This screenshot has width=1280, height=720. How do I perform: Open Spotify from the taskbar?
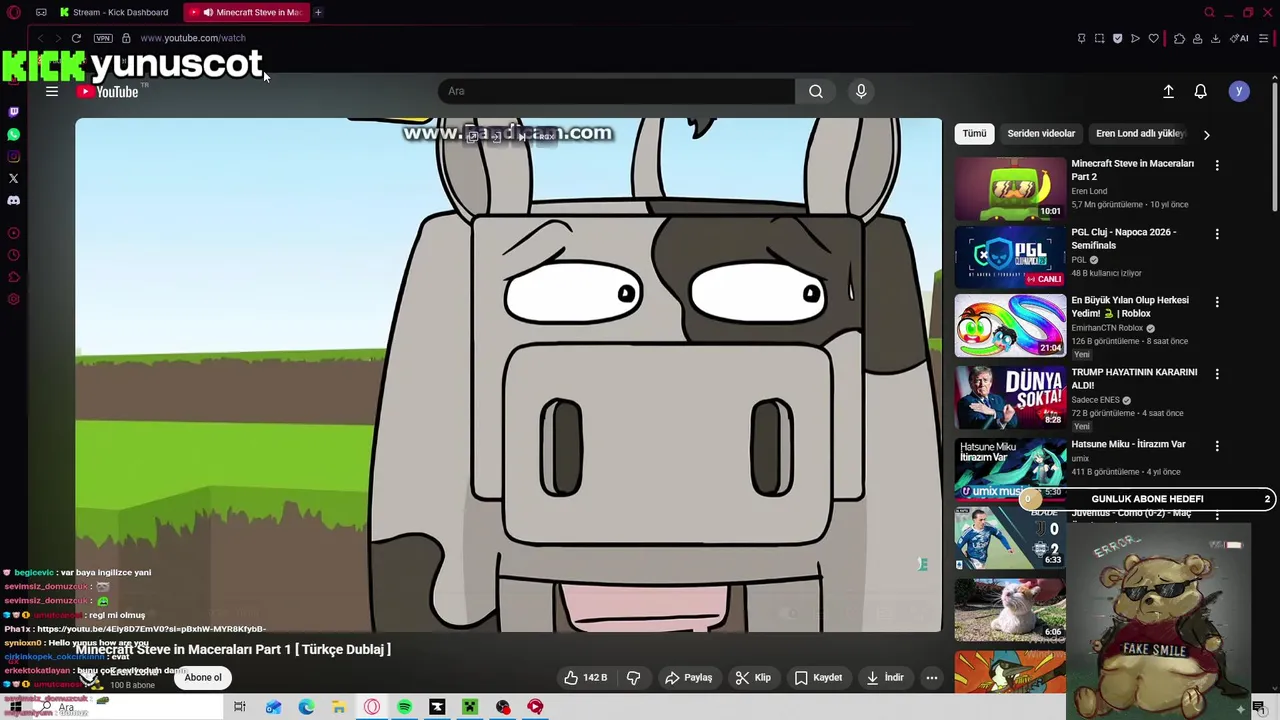pyautogui.click(x=404, y=707)
